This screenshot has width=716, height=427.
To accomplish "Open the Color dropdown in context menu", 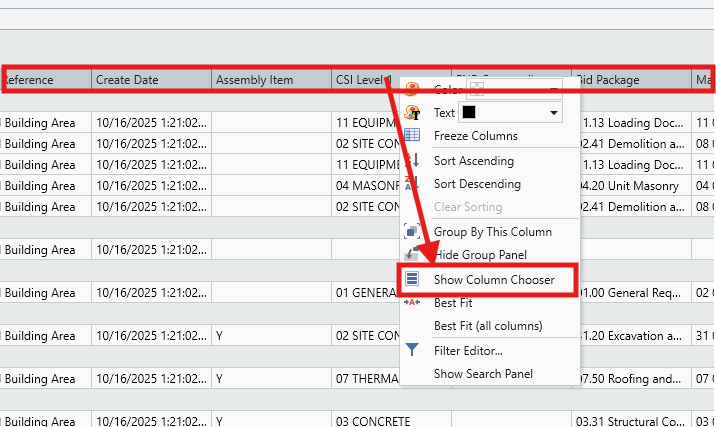I will click(553, 90).
